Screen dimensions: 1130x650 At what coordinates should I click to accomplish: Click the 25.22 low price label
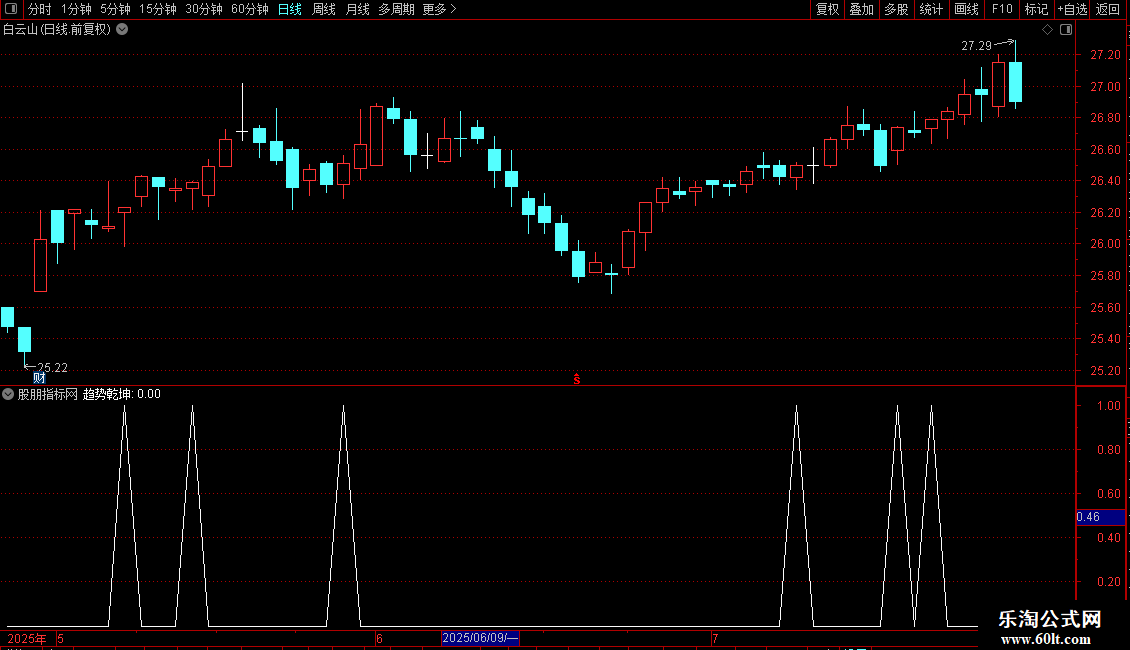pos(52,368)
